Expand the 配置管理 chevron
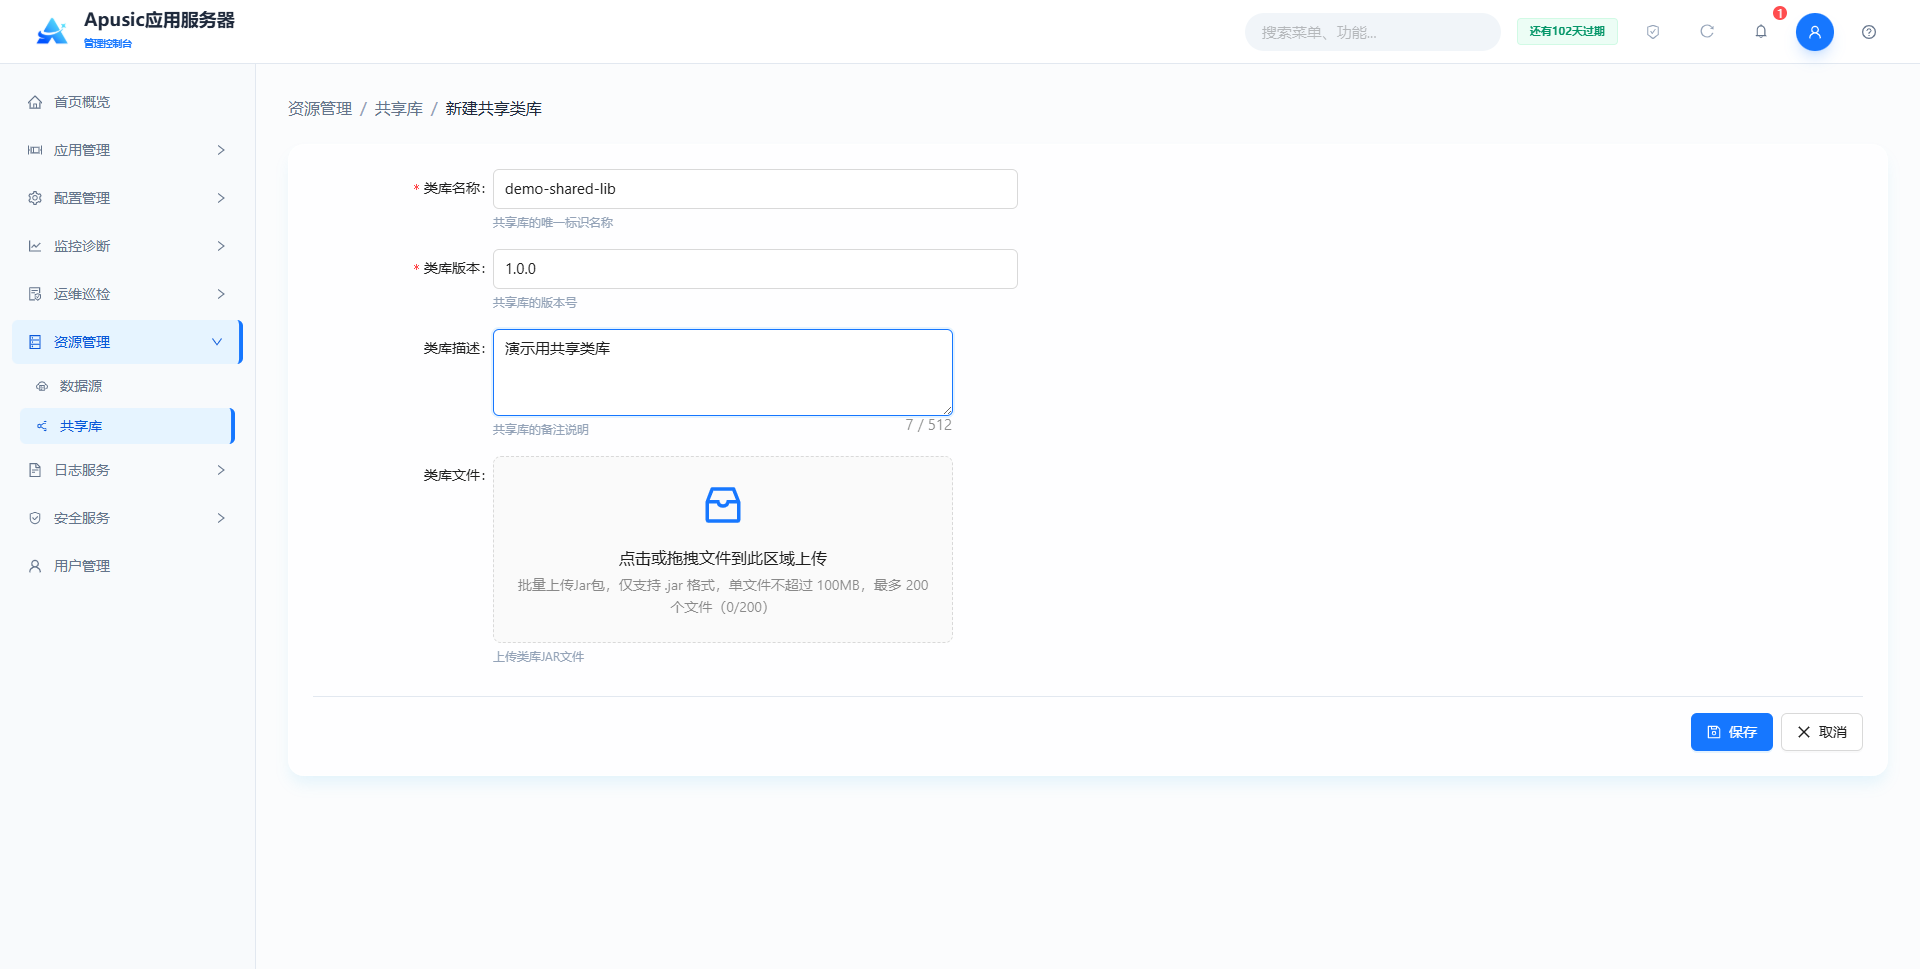1920x969 pixels. (221, 198)
